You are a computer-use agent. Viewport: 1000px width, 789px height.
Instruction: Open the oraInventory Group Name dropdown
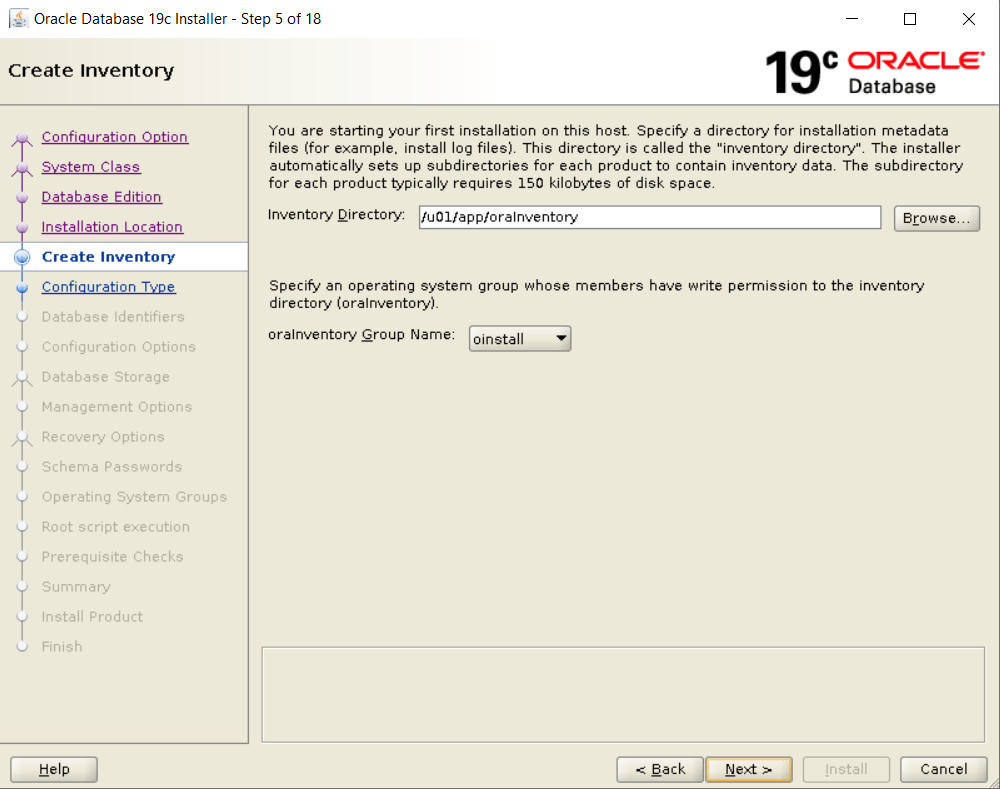519,339
